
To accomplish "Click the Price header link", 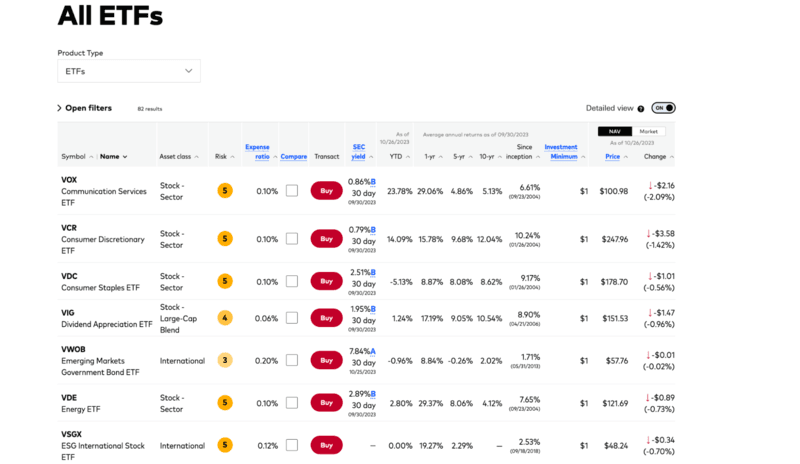I will (x=612, y=157).
